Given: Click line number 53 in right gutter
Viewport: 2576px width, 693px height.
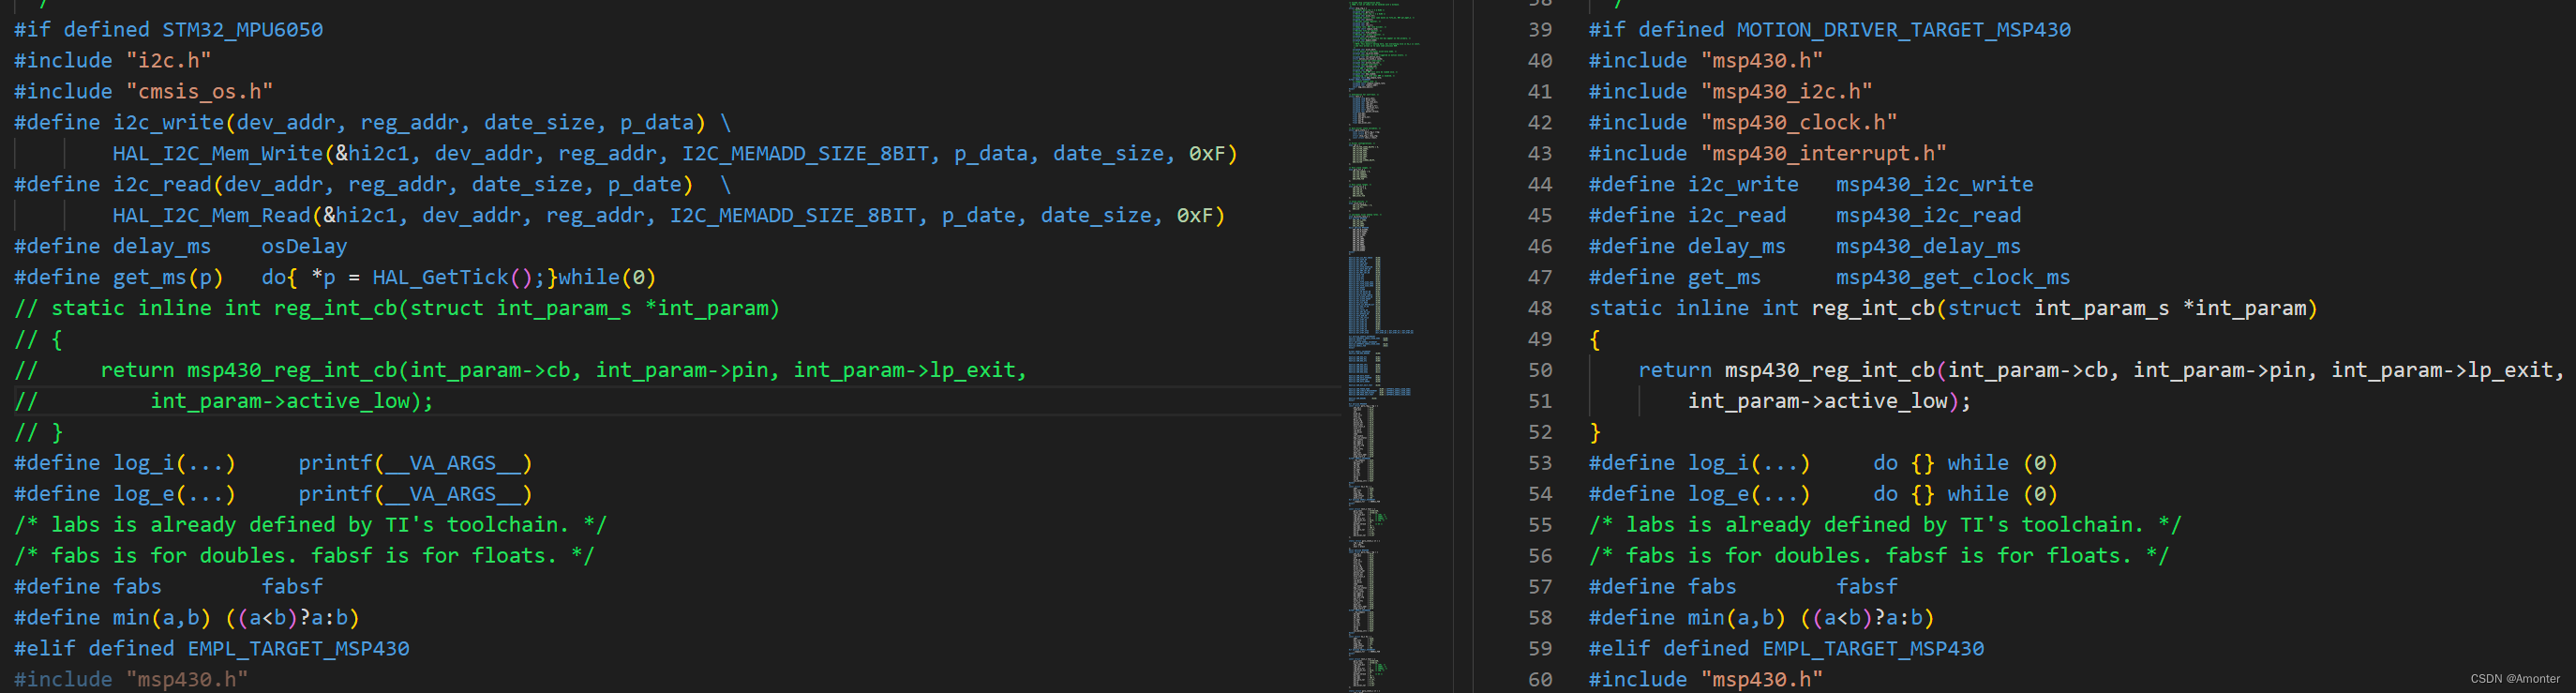Looking at the screenshot, I should pyautogui.click(x=1540, y=464).
